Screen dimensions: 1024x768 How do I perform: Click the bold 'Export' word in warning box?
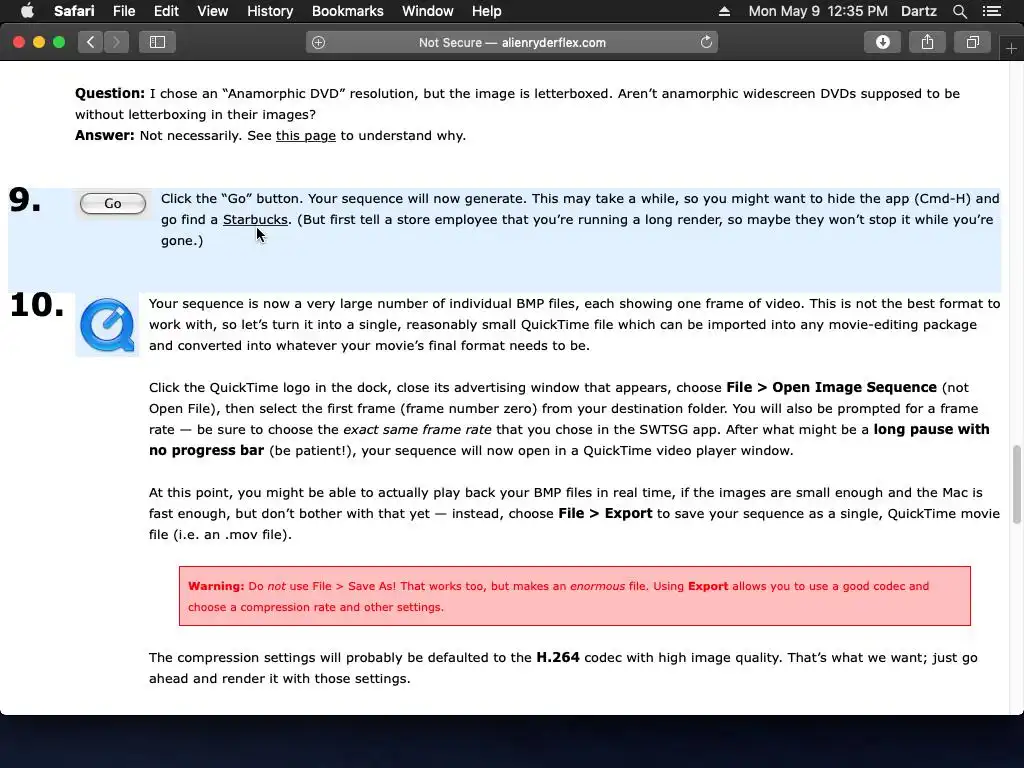(708, 586)
